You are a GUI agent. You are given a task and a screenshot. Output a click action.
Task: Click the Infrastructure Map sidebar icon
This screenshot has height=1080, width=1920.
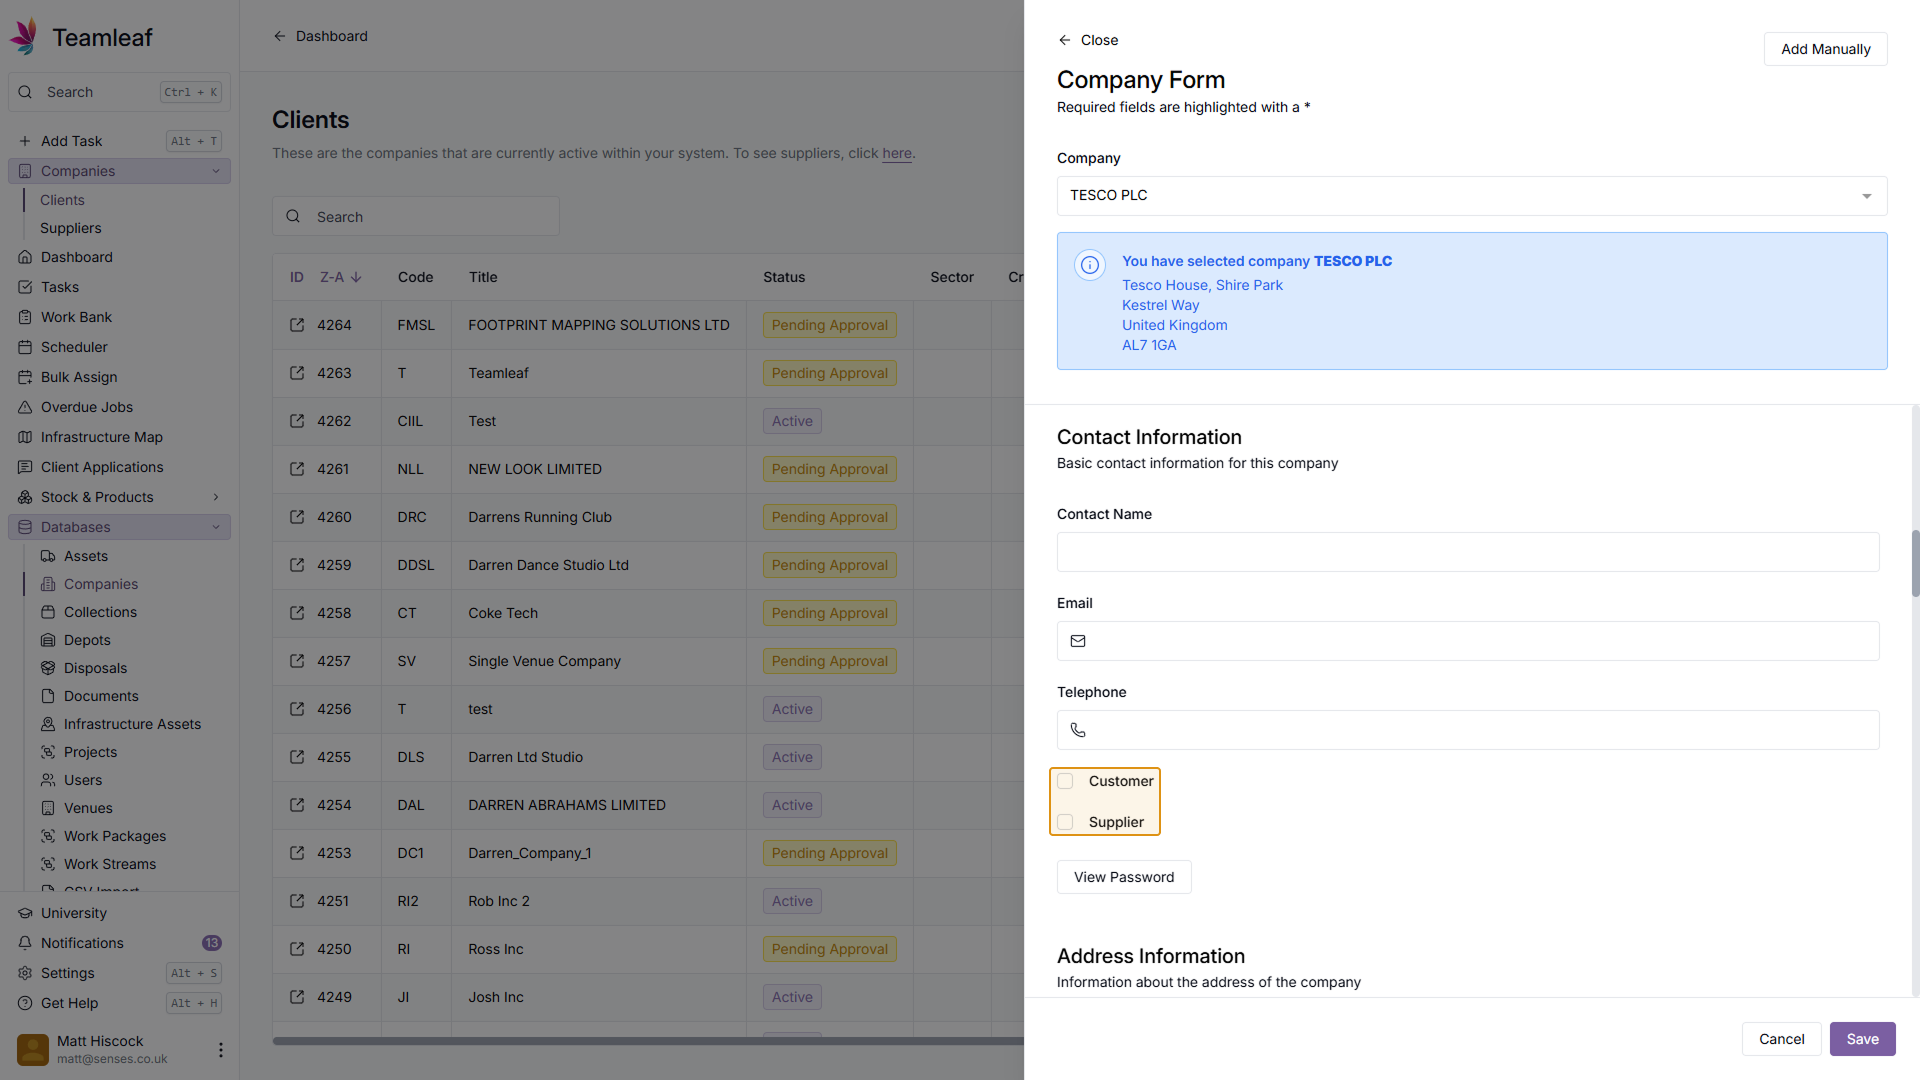pos(25,437)
